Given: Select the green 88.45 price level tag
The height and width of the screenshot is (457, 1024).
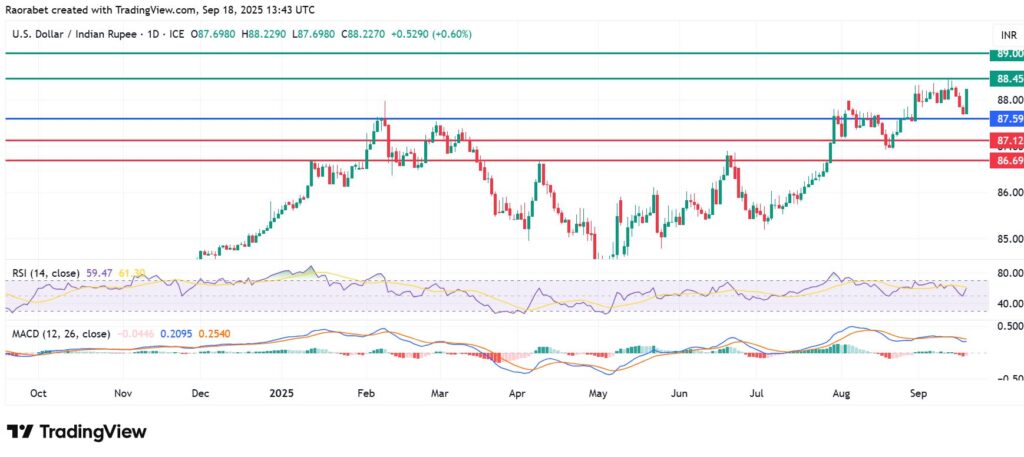Looking at the screenshot, I should pyautogui.click(x=1004, y=78).
